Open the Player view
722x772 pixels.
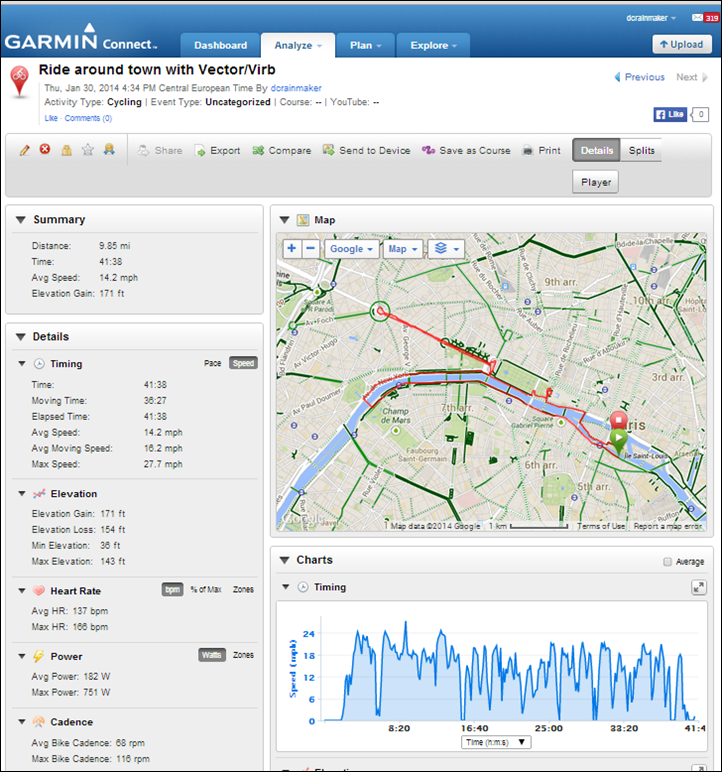595,182
